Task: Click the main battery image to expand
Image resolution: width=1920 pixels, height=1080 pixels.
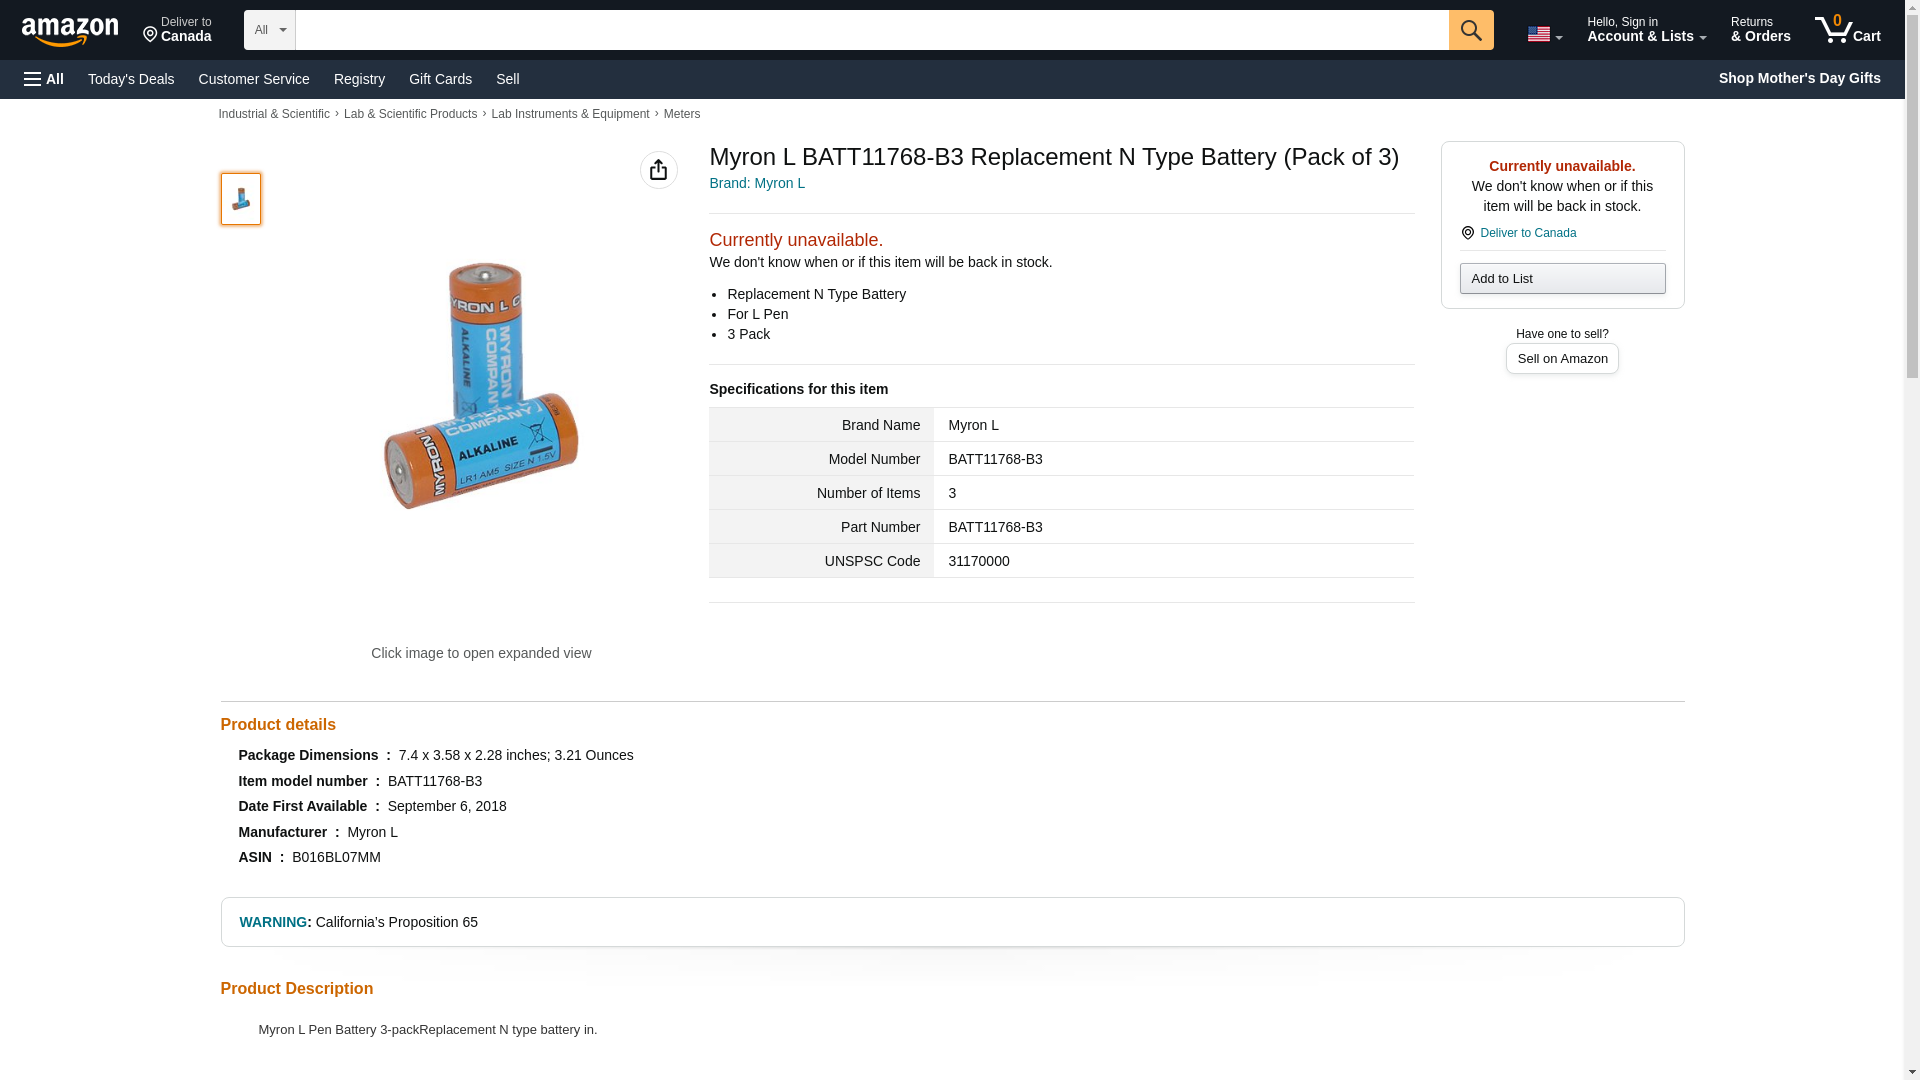Action: click(x=481, y=385)
